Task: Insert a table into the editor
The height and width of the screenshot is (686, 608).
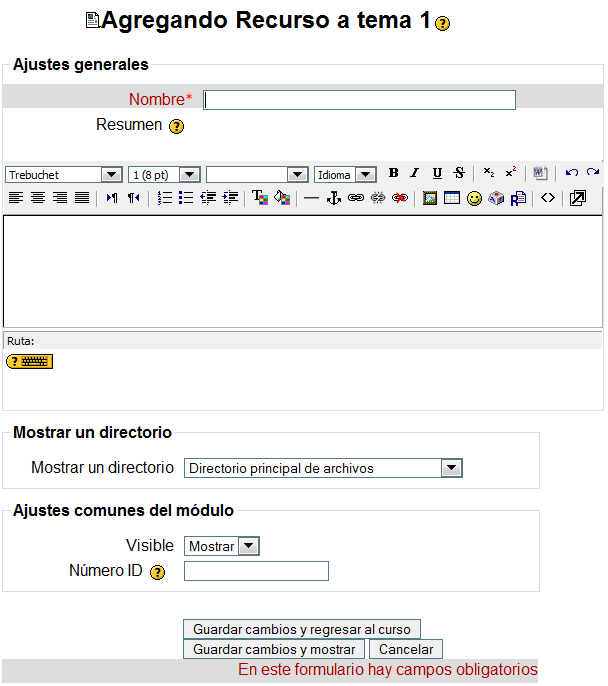Action: pyautogui.click(x=452, y=198)
